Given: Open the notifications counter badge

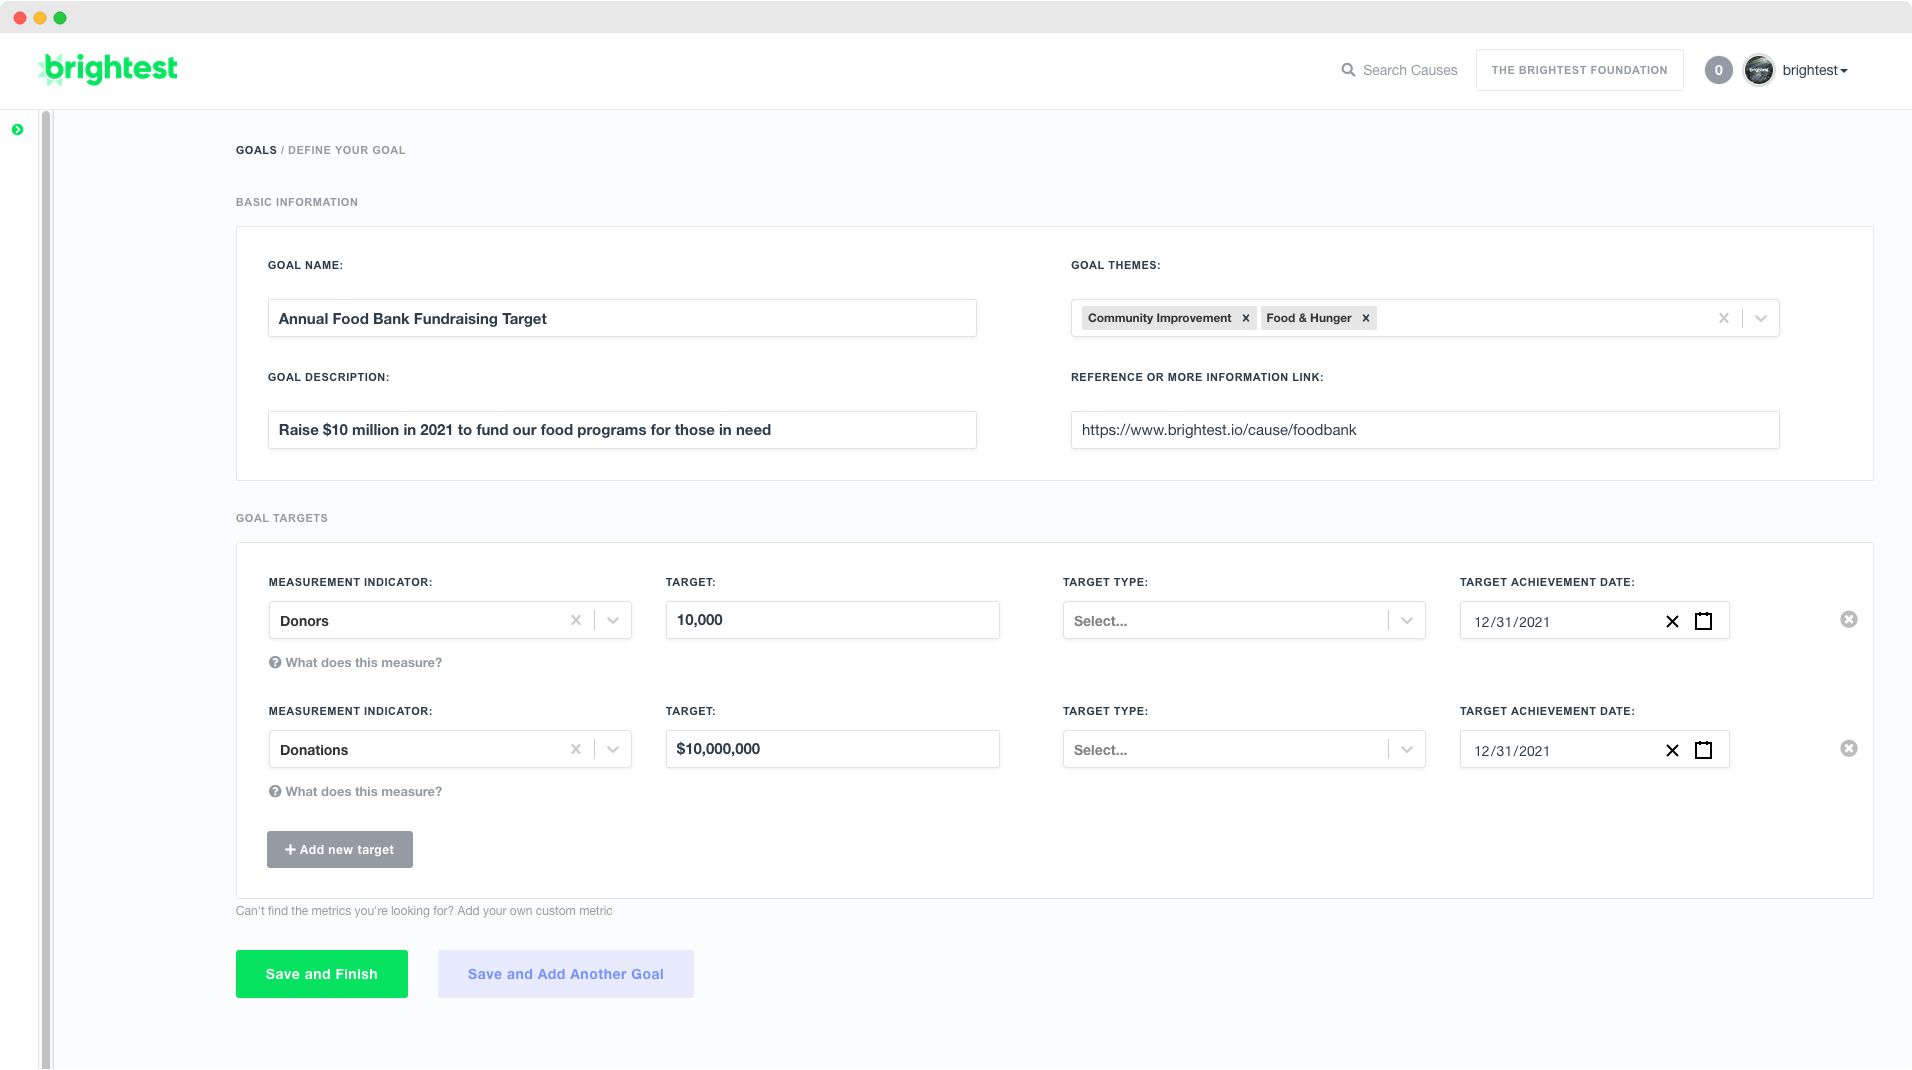Looking at the screenshot, I should pos(1718,70).
